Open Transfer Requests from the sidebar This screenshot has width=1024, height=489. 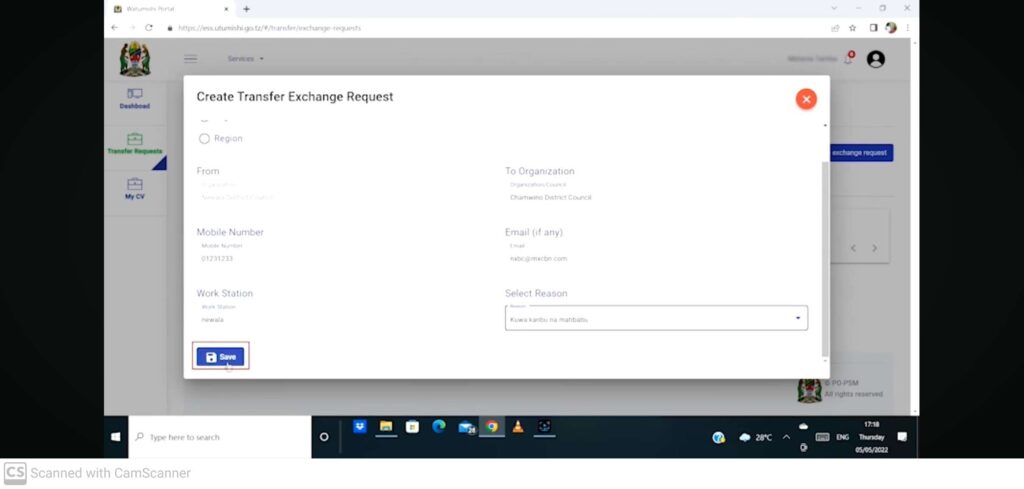point(135,144)
